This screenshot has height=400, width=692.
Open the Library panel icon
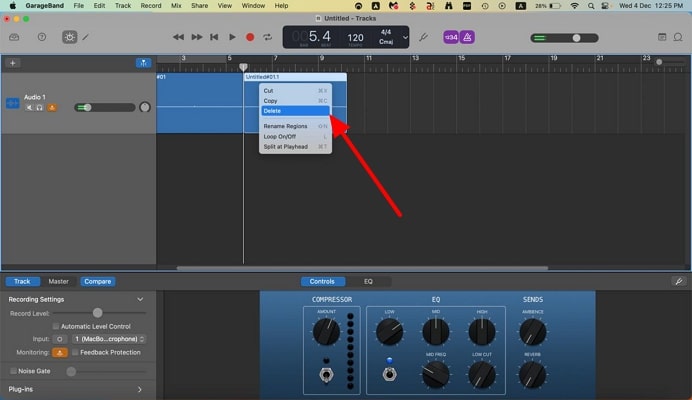point(14,37)
